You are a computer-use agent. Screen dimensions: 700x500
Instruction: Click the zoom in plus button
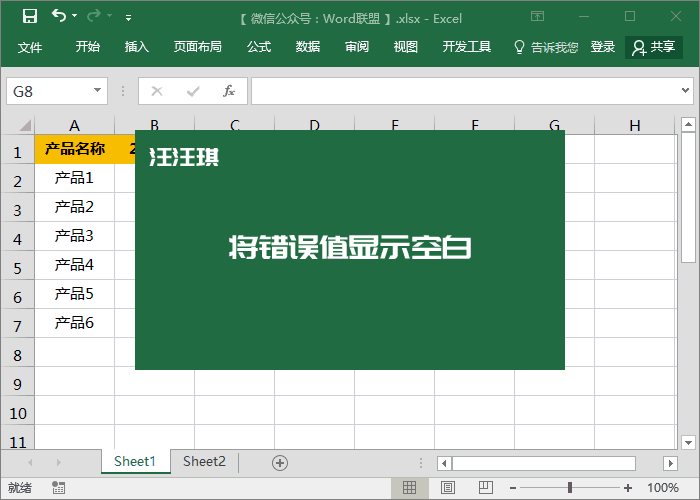click(628, 488)
